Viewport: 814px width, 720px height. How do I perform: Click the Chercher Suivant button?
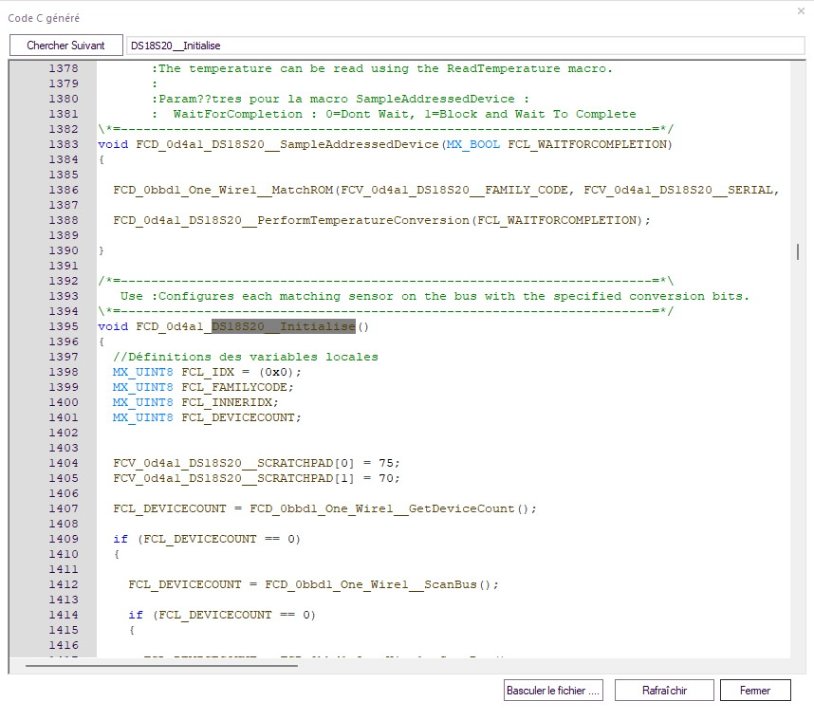click(66, 46)
